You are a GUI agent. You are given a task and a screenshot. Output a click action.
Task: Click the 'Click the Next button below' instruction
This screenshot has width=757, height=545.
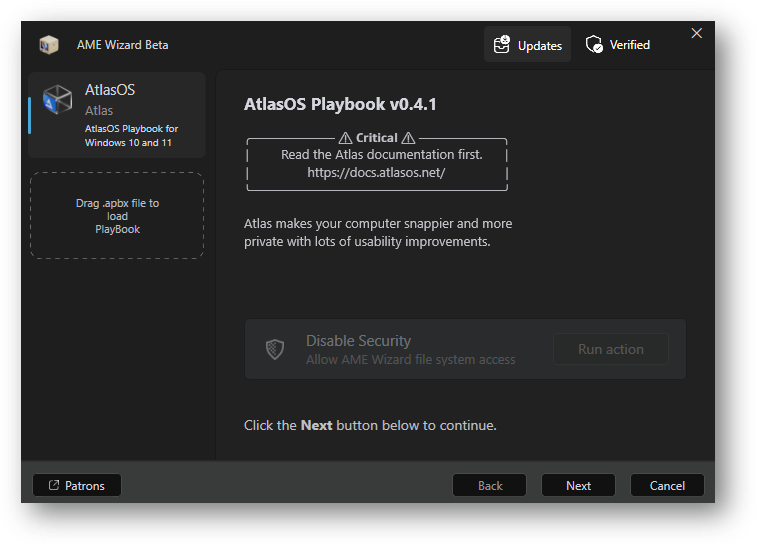(370, 425)
